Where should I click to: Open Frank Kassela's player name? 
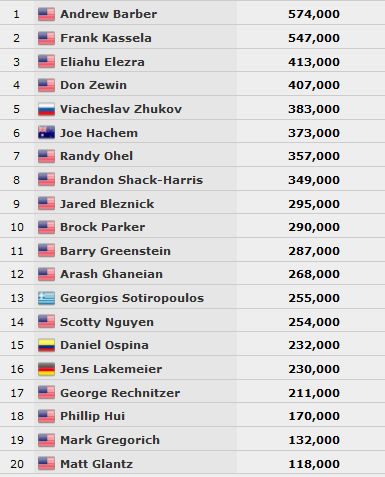point(106,38)
